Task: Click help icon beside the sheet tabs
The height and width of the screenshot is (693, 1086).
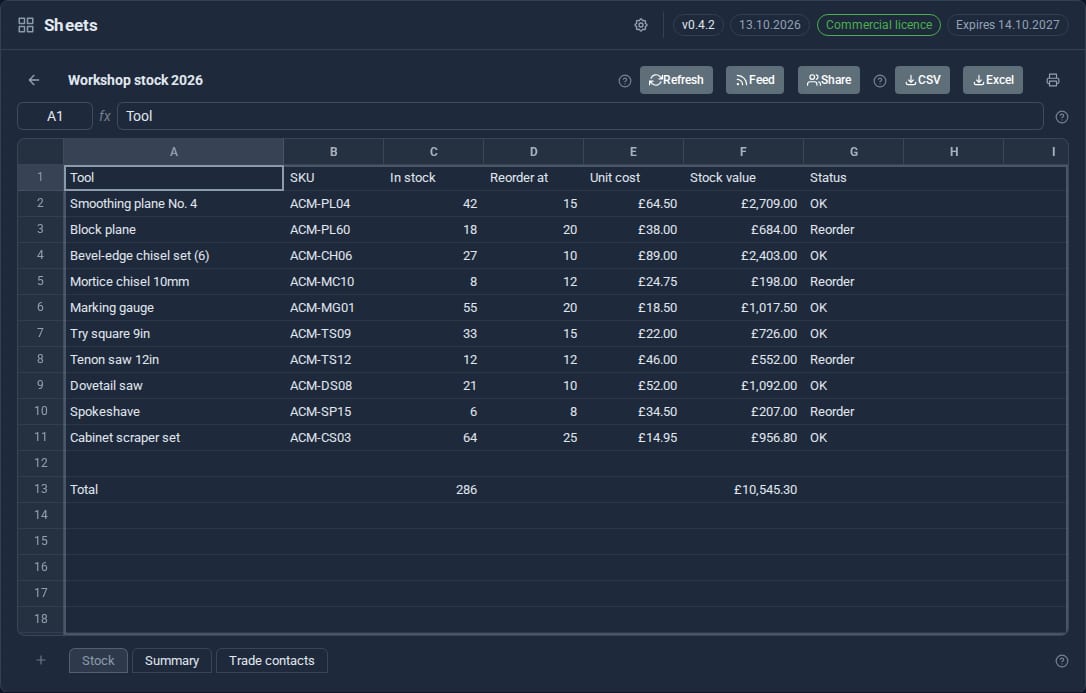Action: coord(1062,661)
